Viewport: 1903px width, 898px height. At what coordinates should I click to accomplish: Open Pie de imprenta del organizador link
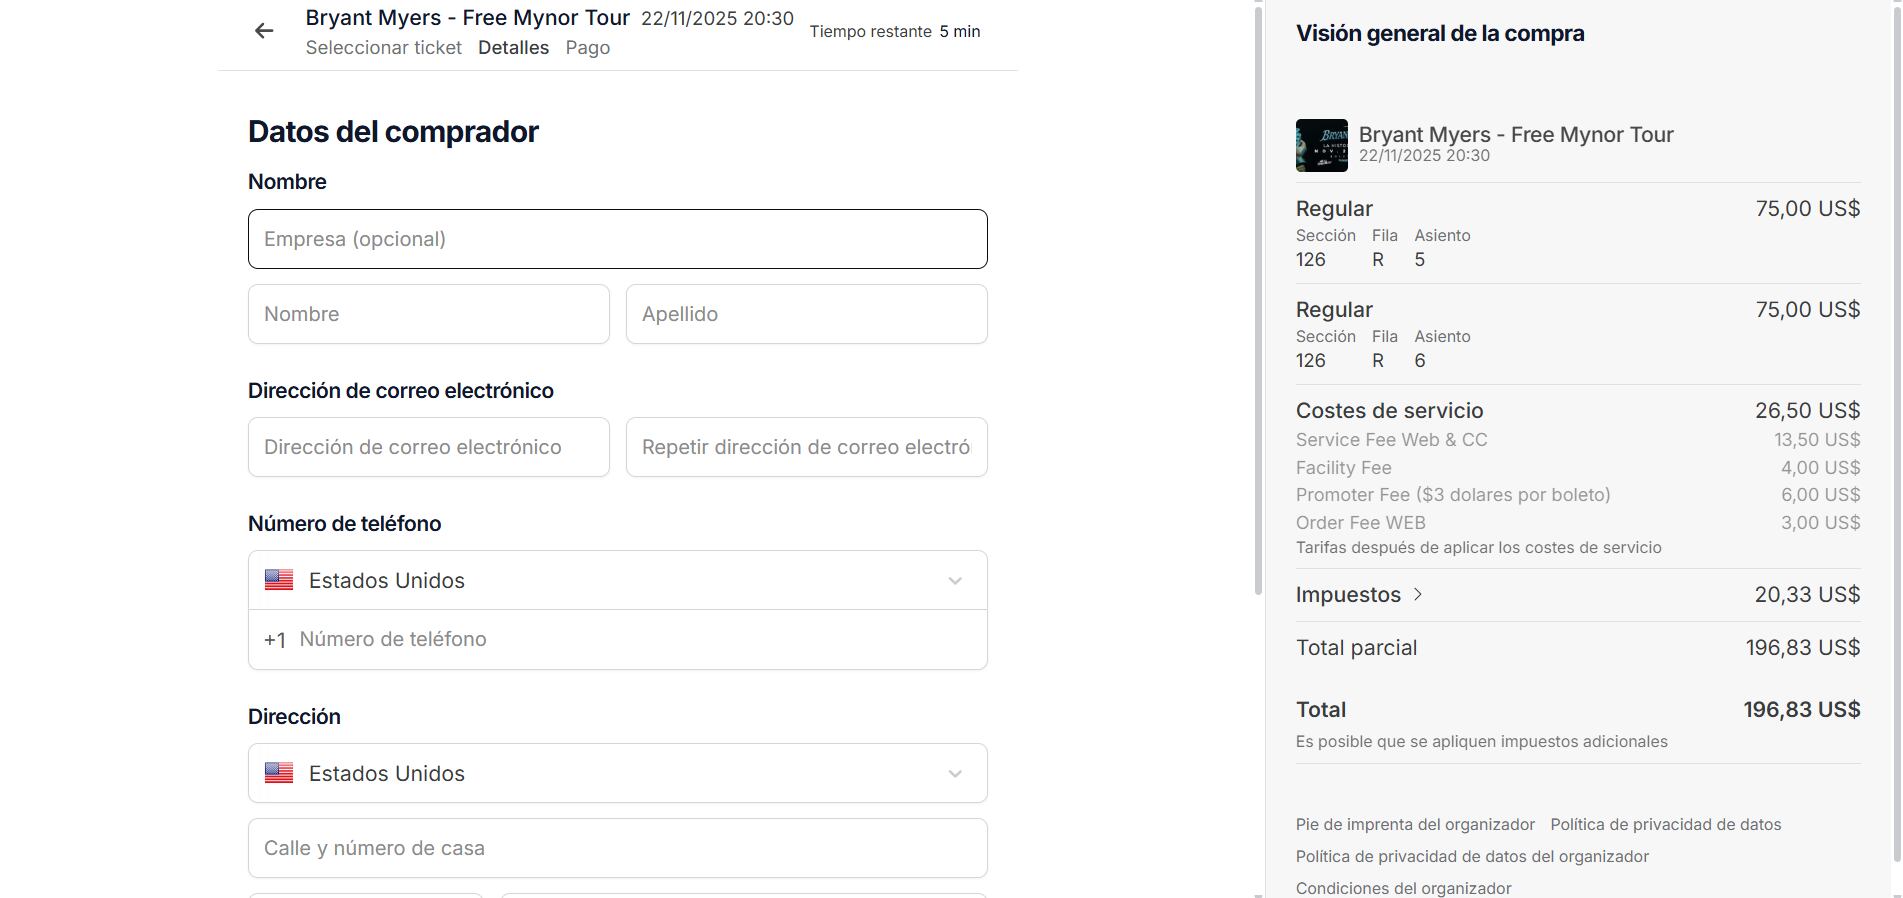1414,824
